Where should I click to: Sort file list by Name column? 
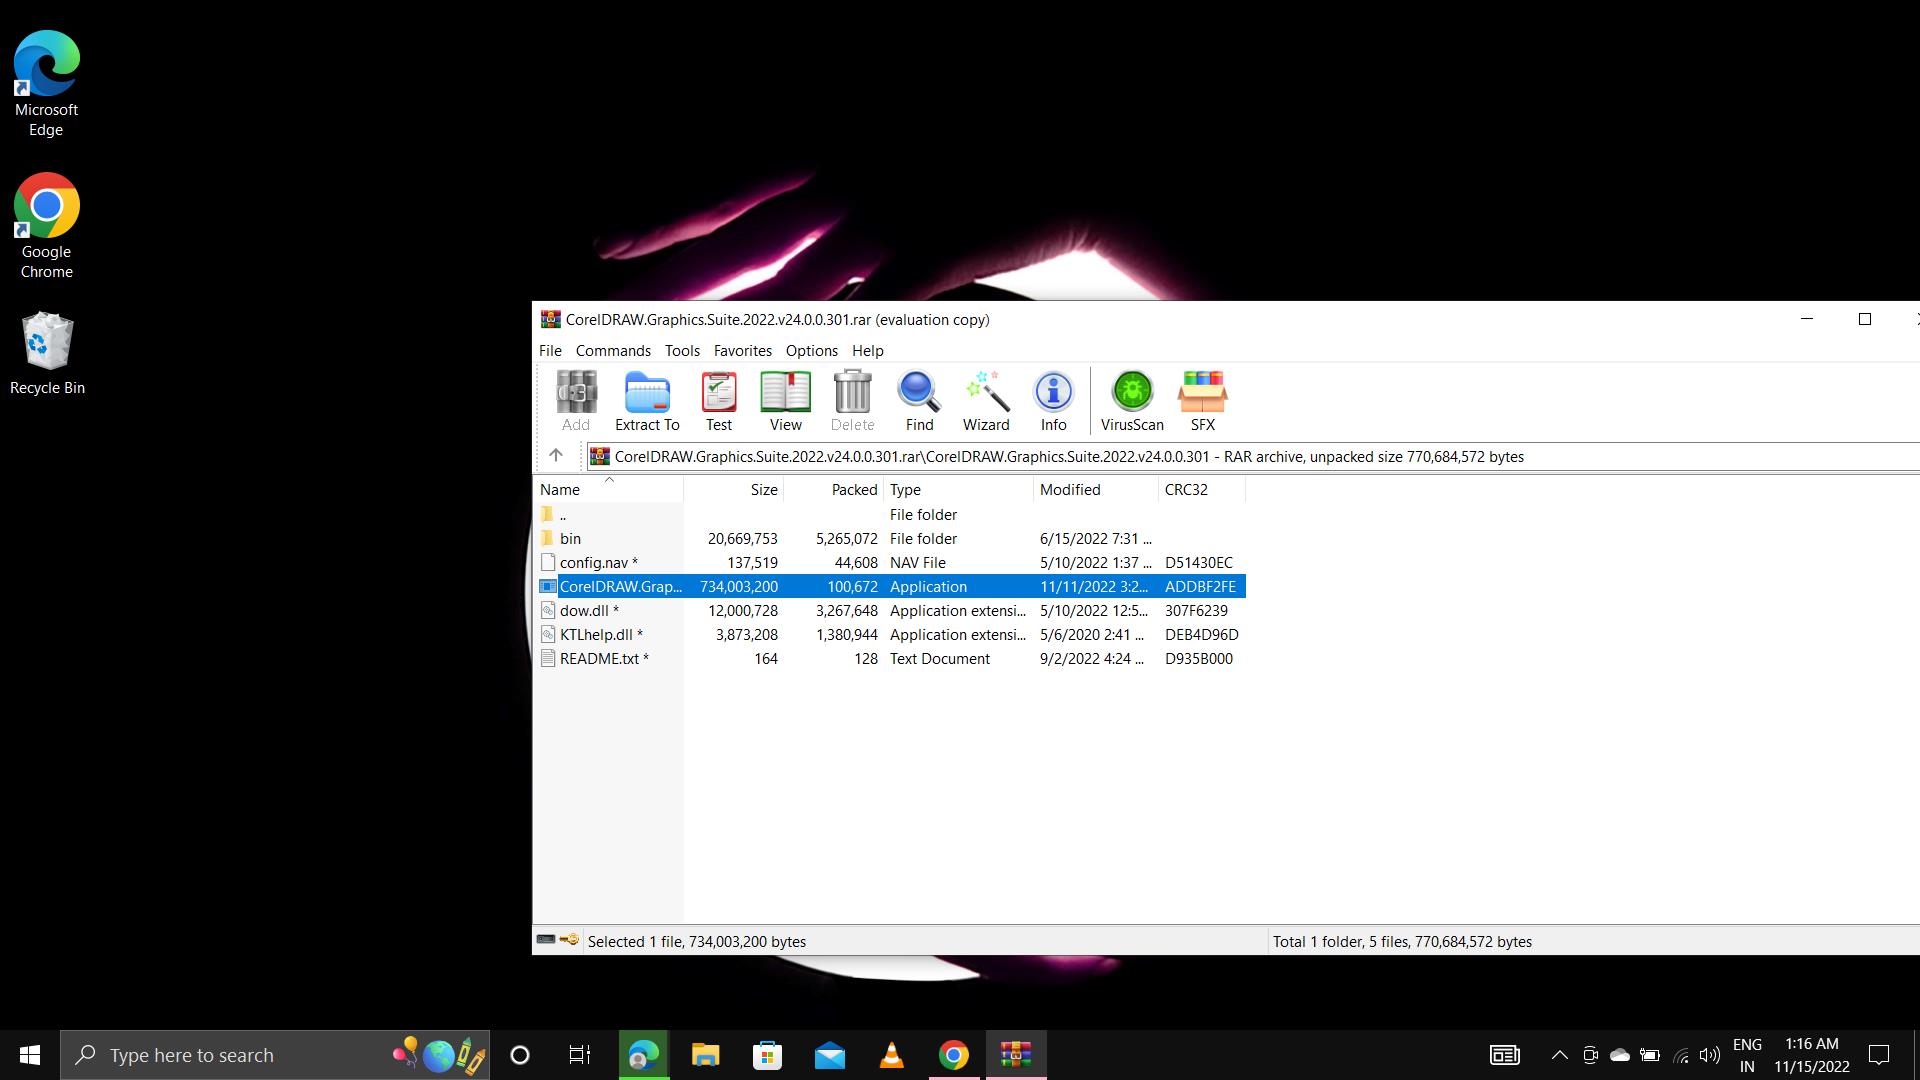pos(560,490)
